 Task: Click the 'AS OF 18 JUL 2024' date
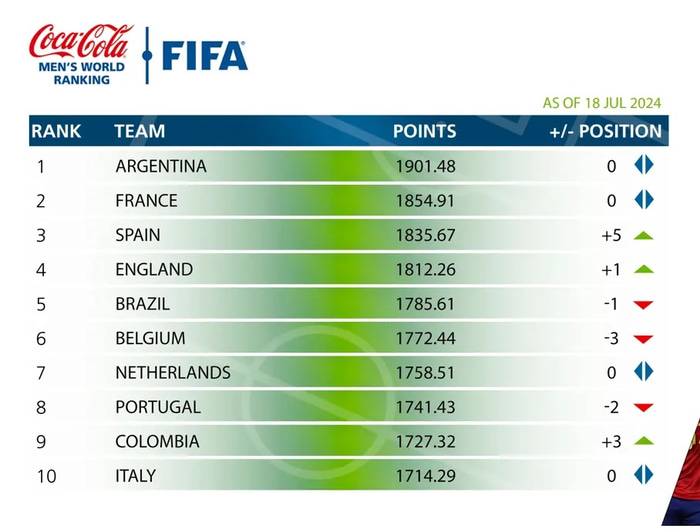pyautogui.click(x=601, y=102)
